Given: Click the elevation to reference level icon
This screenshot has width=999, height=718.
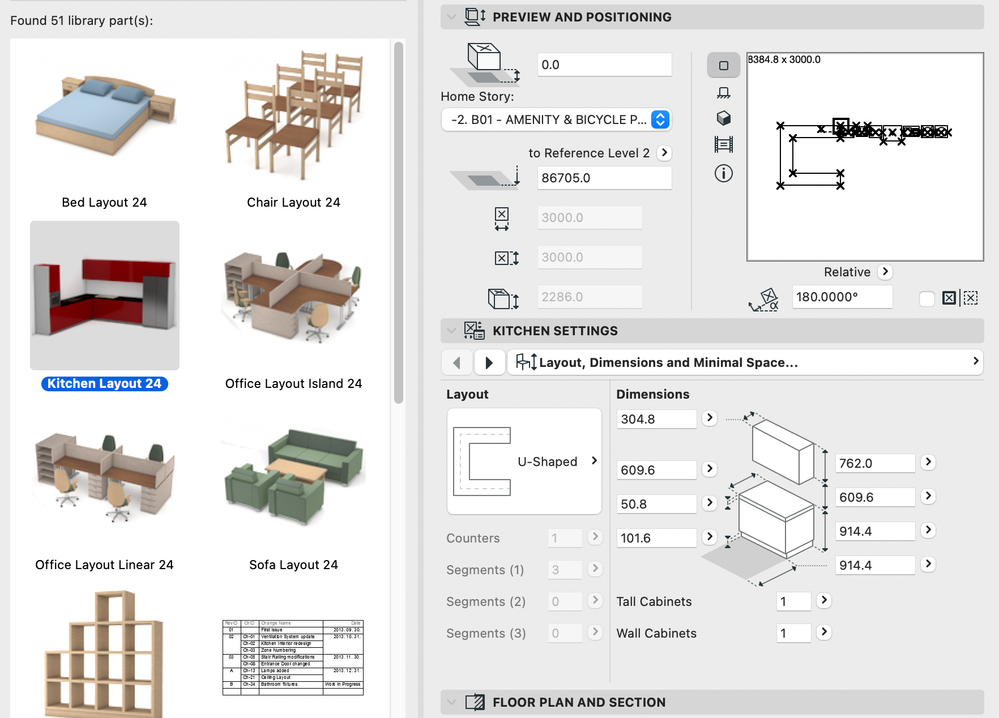Looking at the screenshot, I should [x=486, y=178].
